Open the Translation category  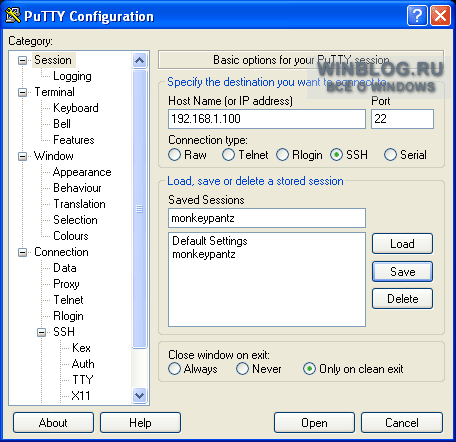click(79, 204)
